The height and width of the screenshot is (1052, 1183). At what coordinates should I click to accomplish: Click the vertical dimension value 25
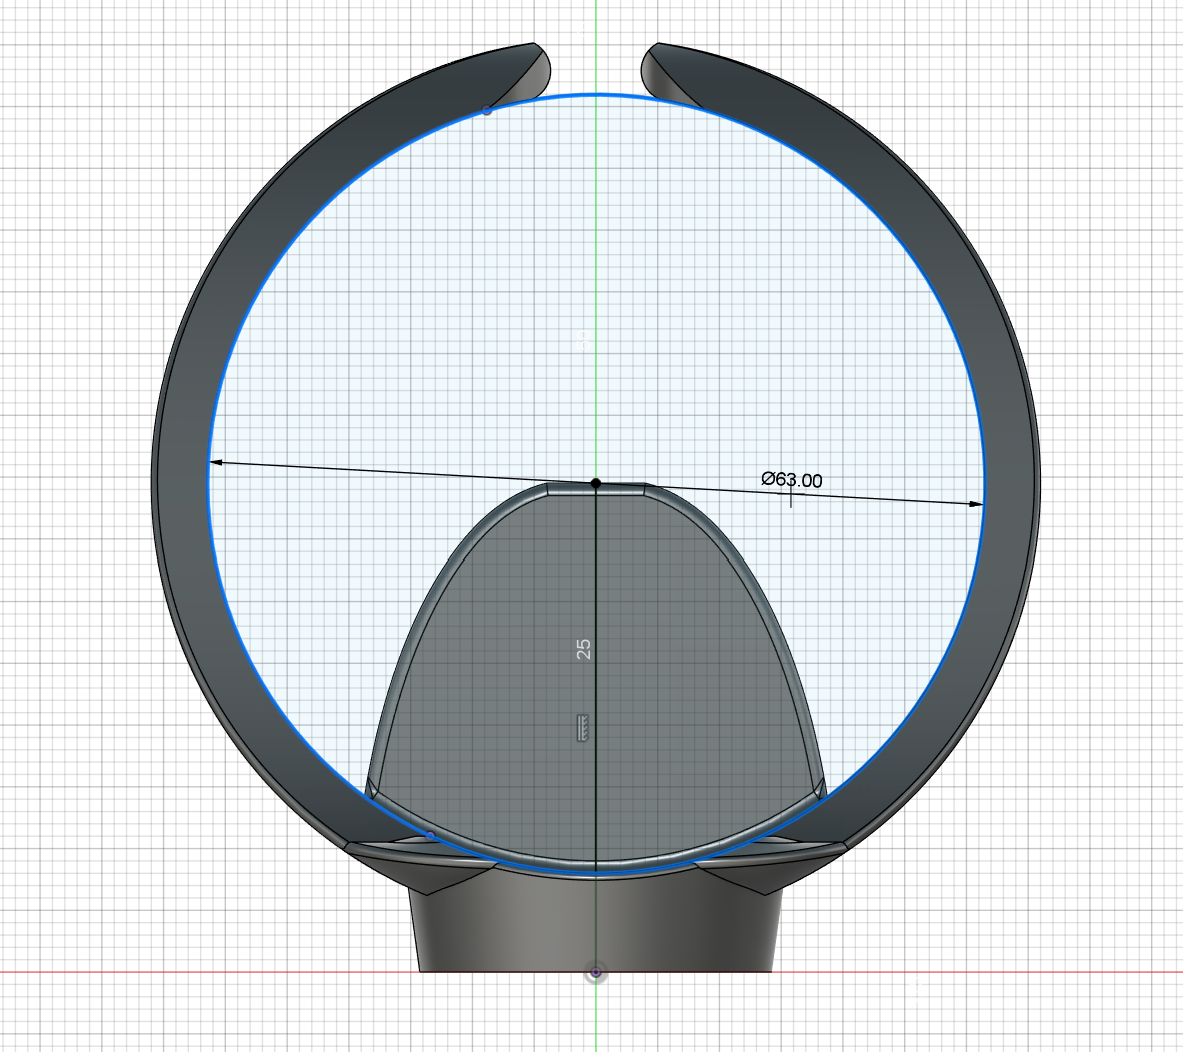coord(584,649)
